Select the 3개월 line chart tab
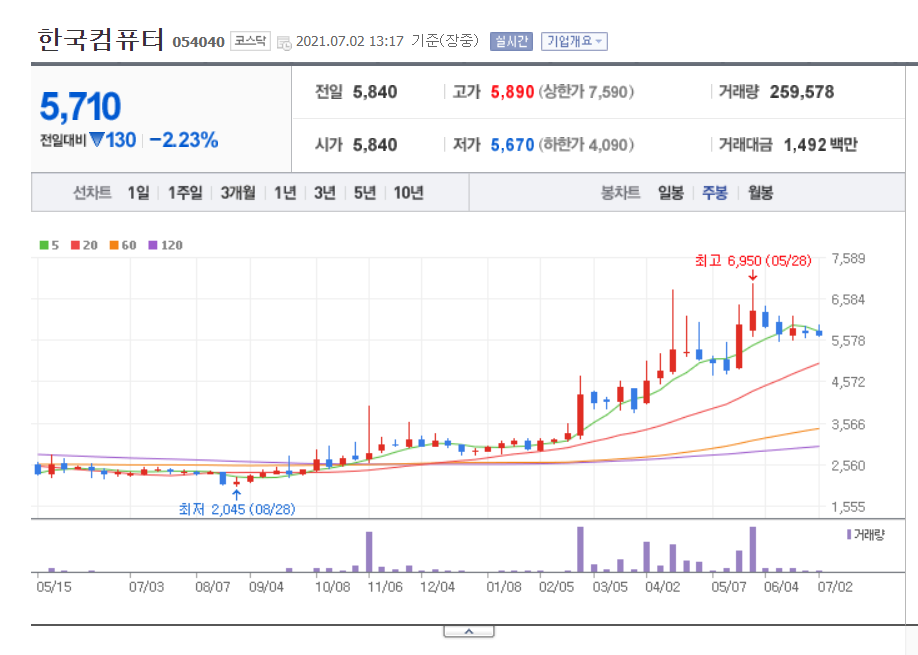 pyautogui.click(x=238, y=193)
